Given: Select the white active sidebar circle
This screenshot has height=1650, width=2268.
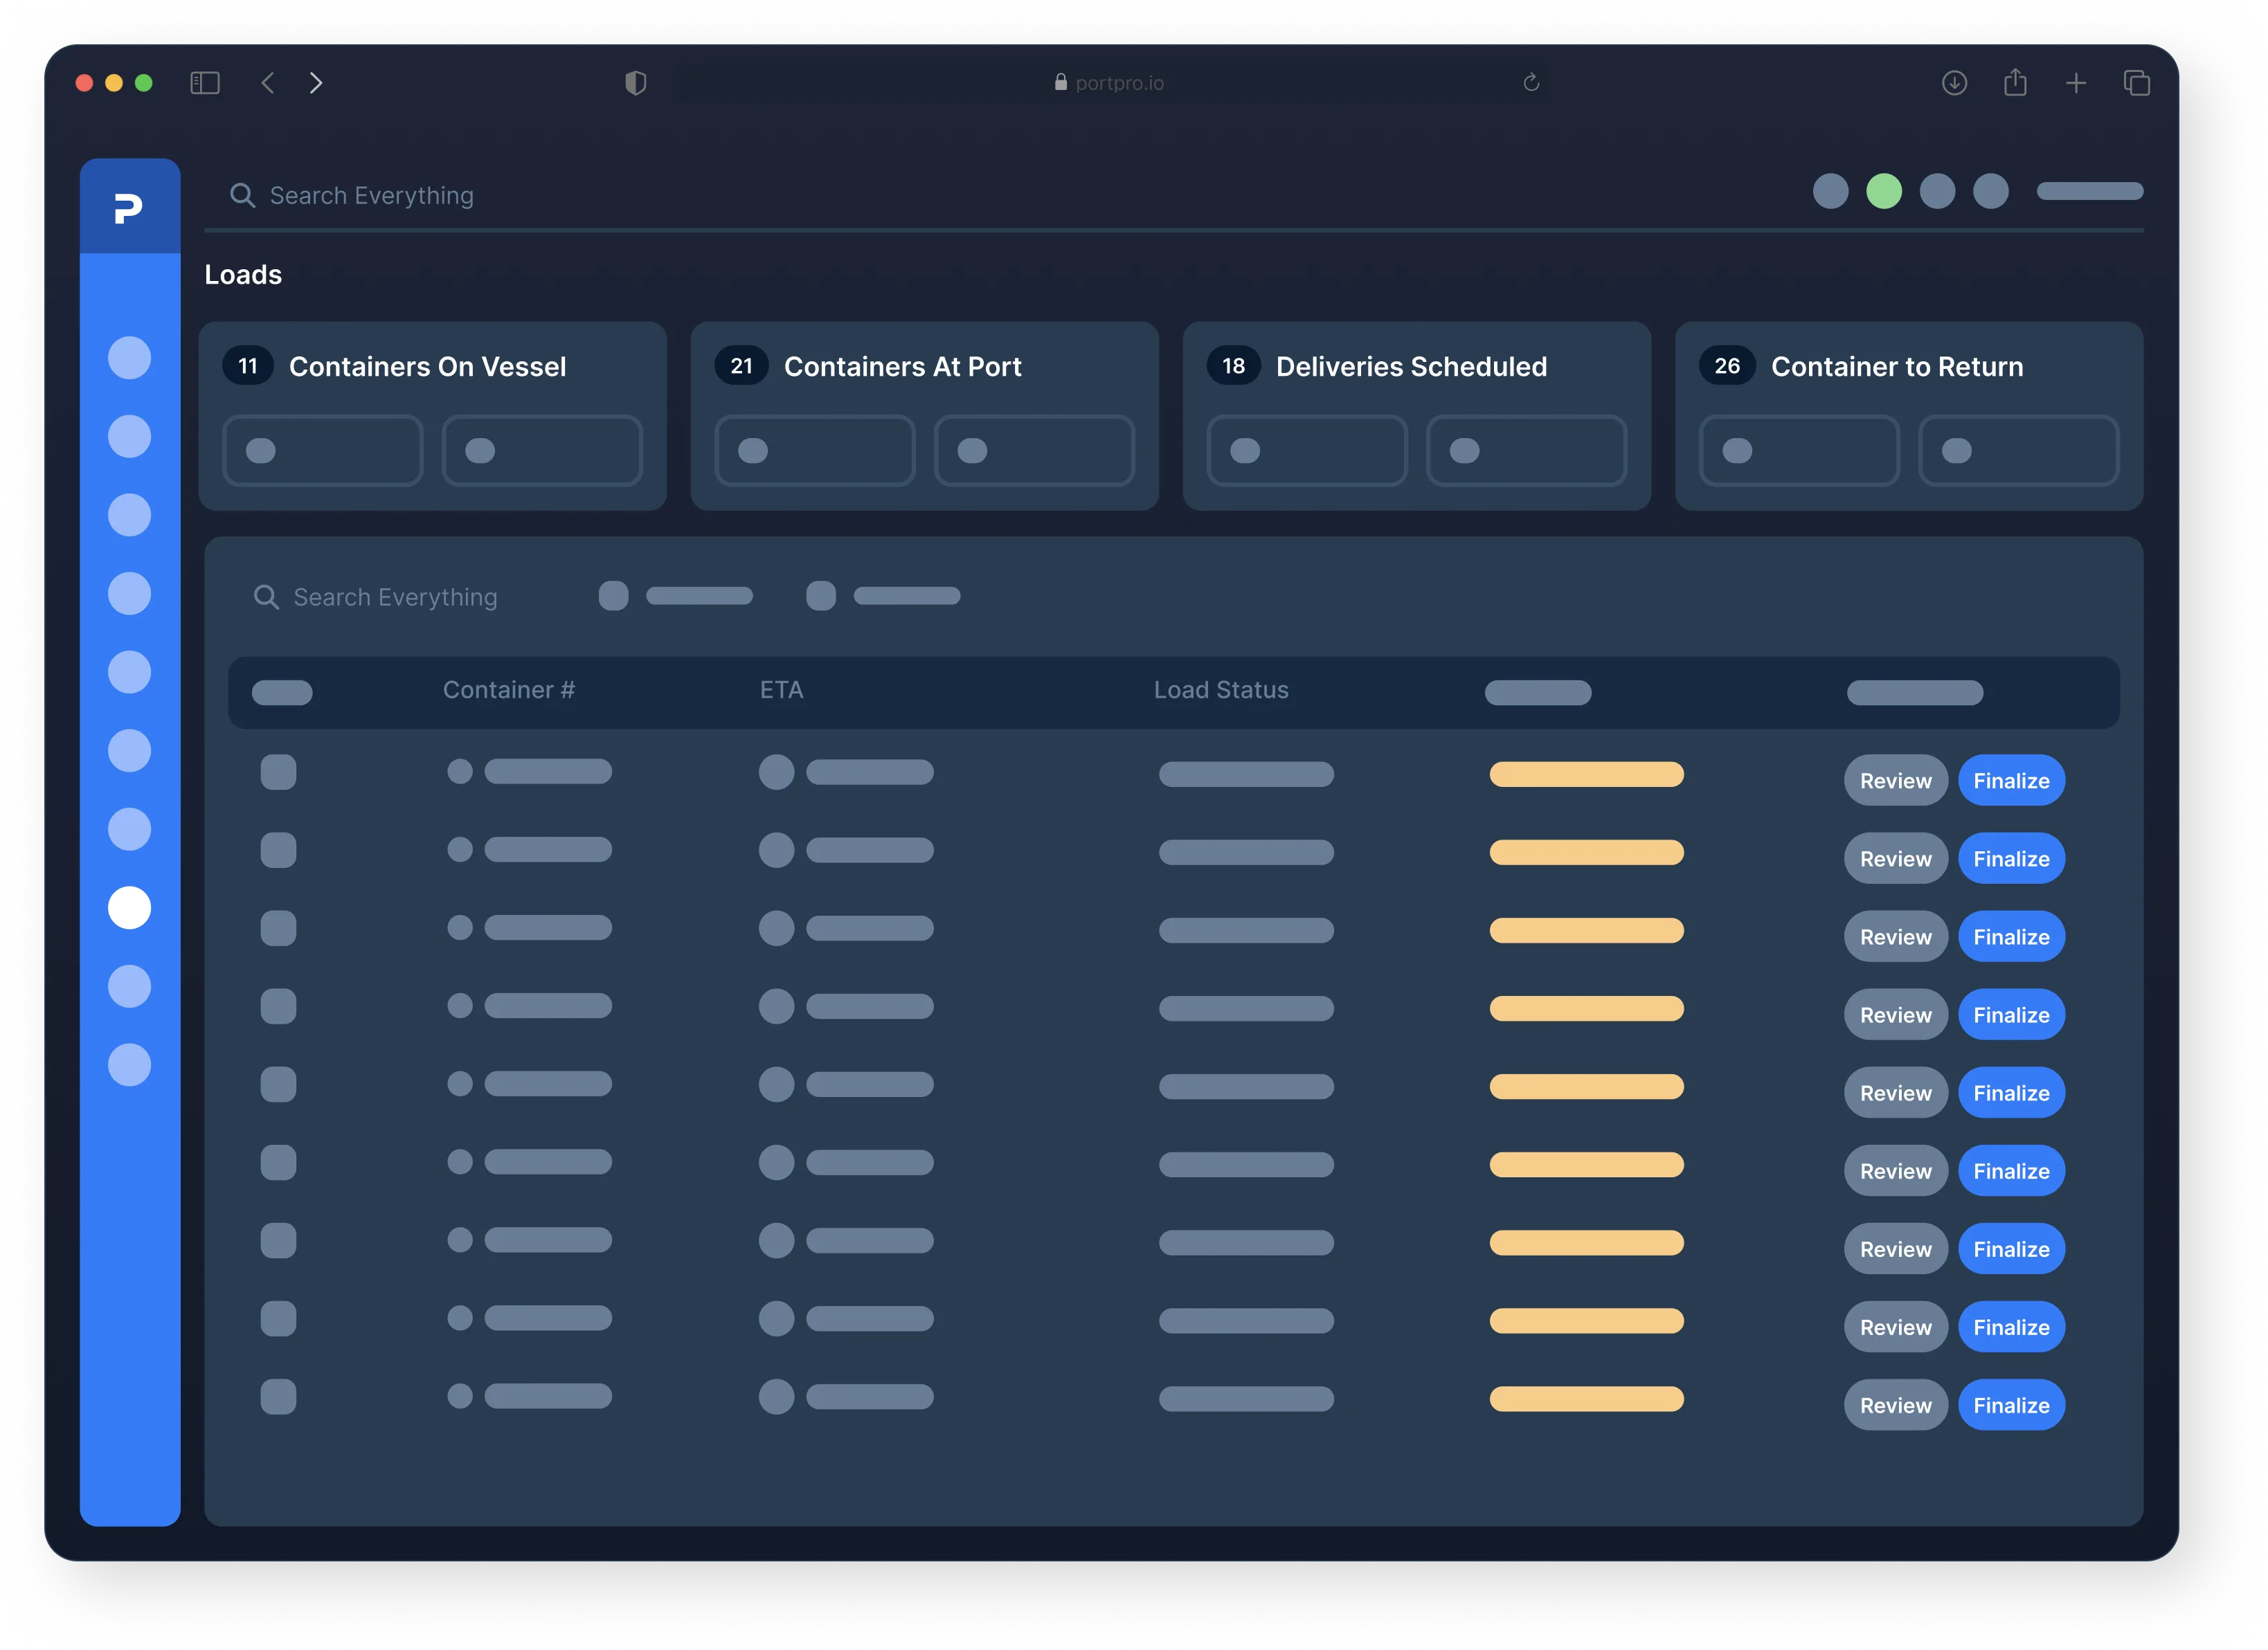Looking at the screenshot, I should pyautogui.click(x=129, y=908).
